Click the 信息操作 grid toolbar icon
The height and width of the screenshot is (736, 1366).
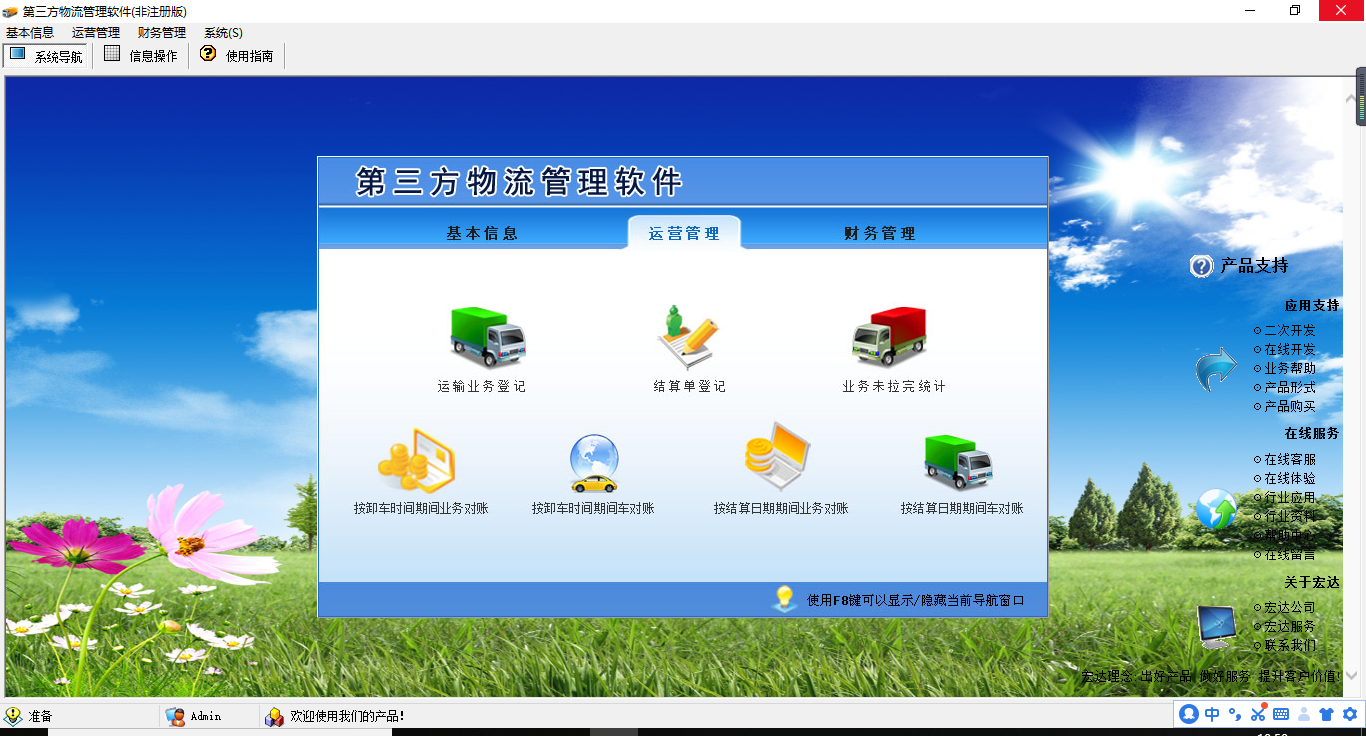(x=112, y=54)
